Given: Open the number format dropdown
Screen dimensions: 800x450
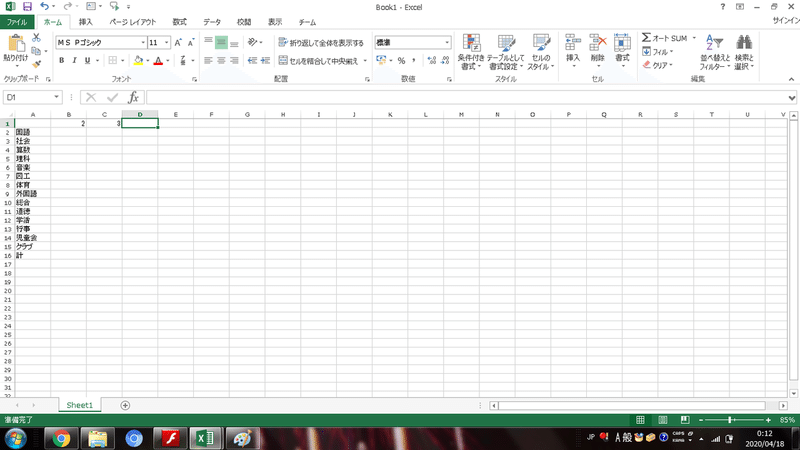Looking at the screenshot, I should click(447, 42).
